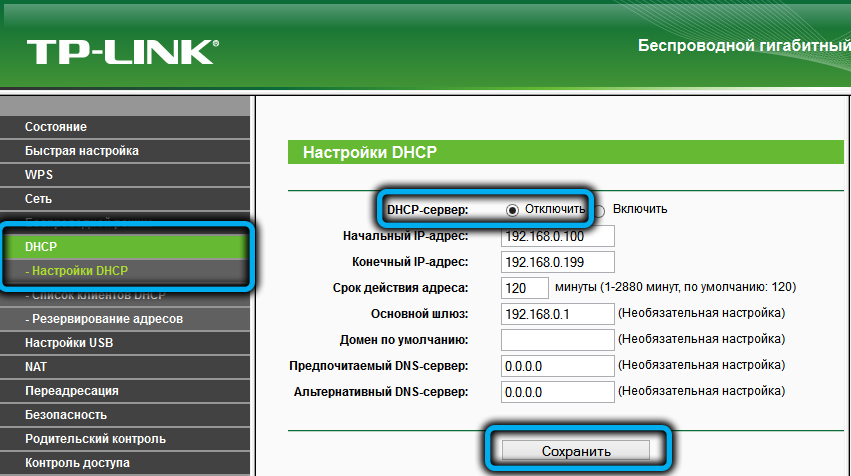The width and height of the screenshot is (851, 476).
Task: Click the TP-LINK logo
Action: tap(122, 51)
